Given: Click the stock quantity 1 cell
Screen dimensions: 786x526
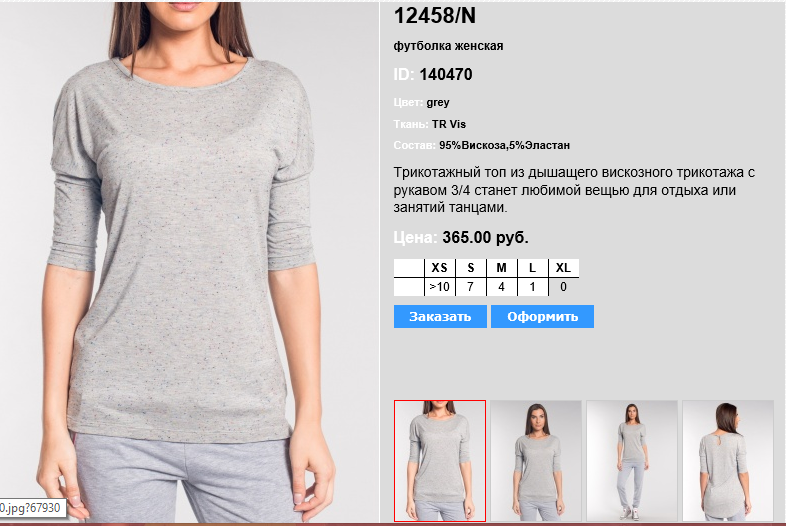Looking at the screenshot, I should pos(532,287).
